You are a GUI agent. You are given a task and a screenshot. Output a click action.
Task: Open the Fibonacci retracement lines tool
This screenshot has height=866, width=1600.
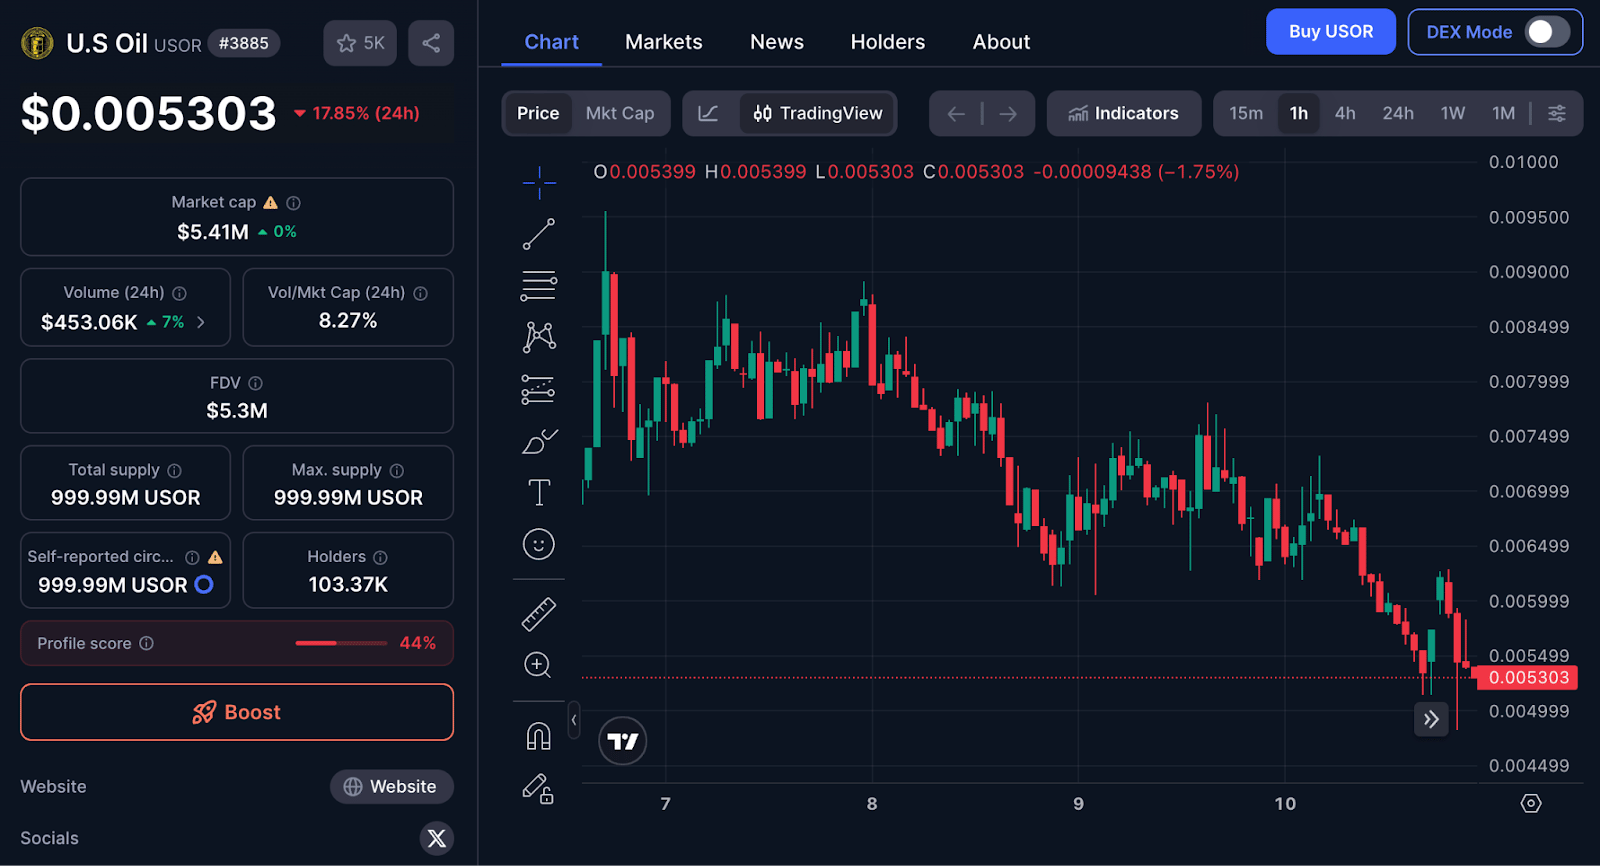pos(539,286)
